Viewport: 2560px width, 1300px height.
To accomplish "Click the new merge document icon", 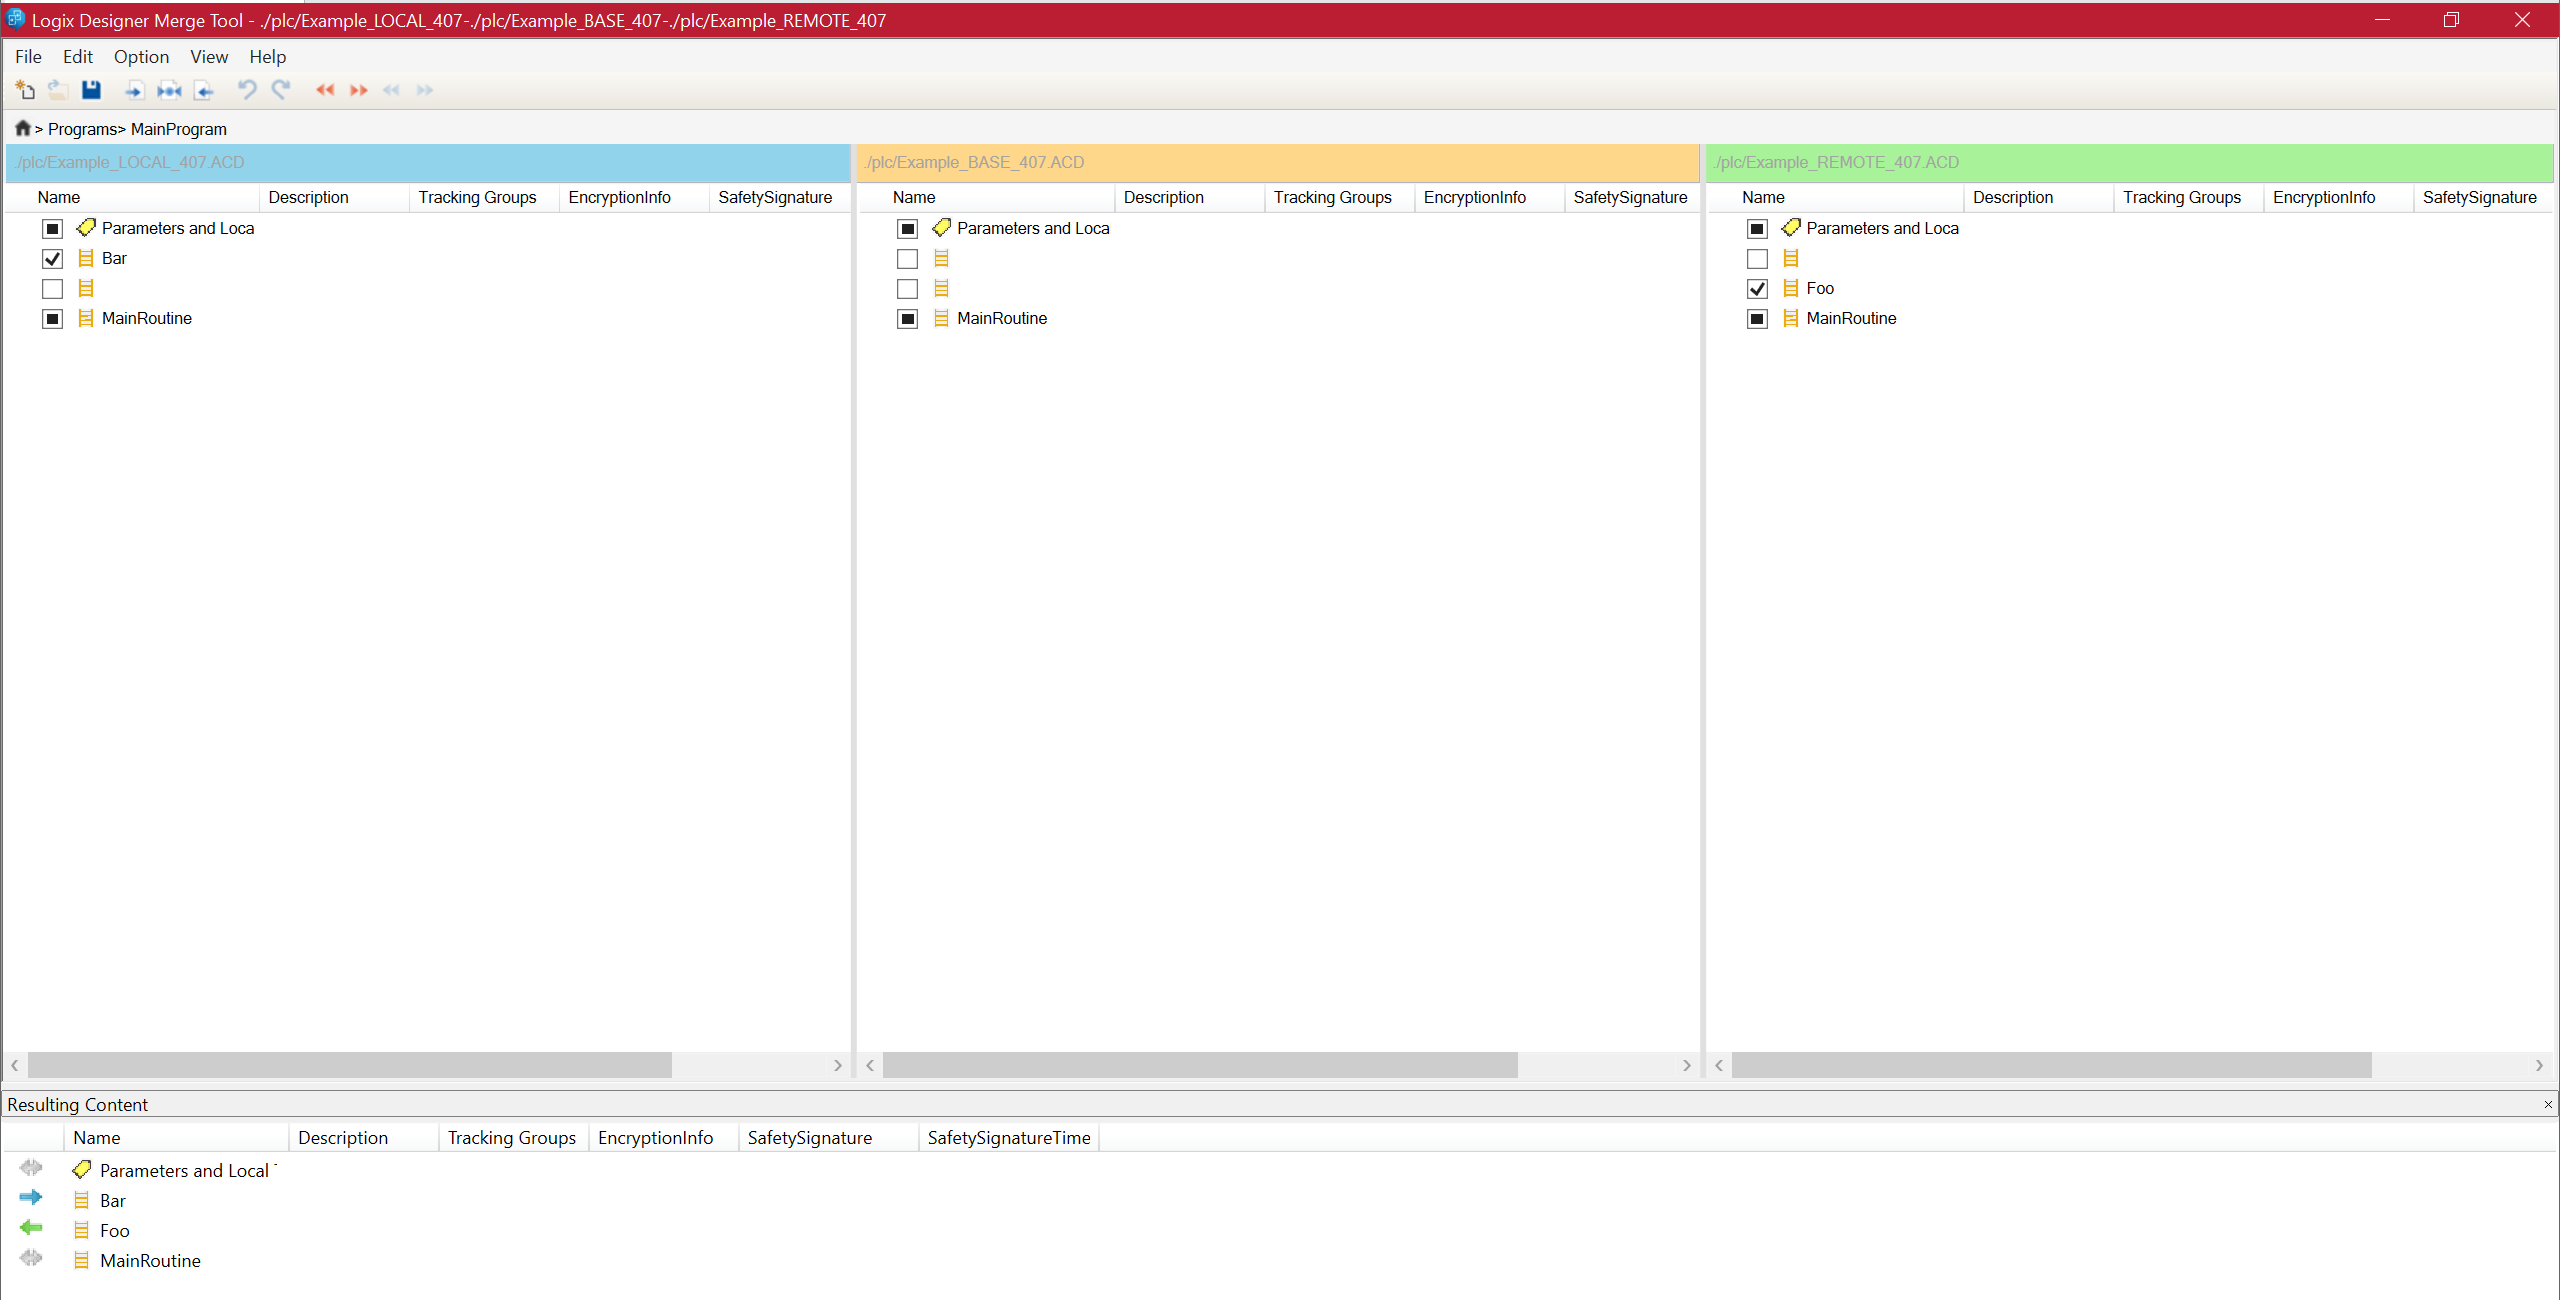I will [25, 90].
